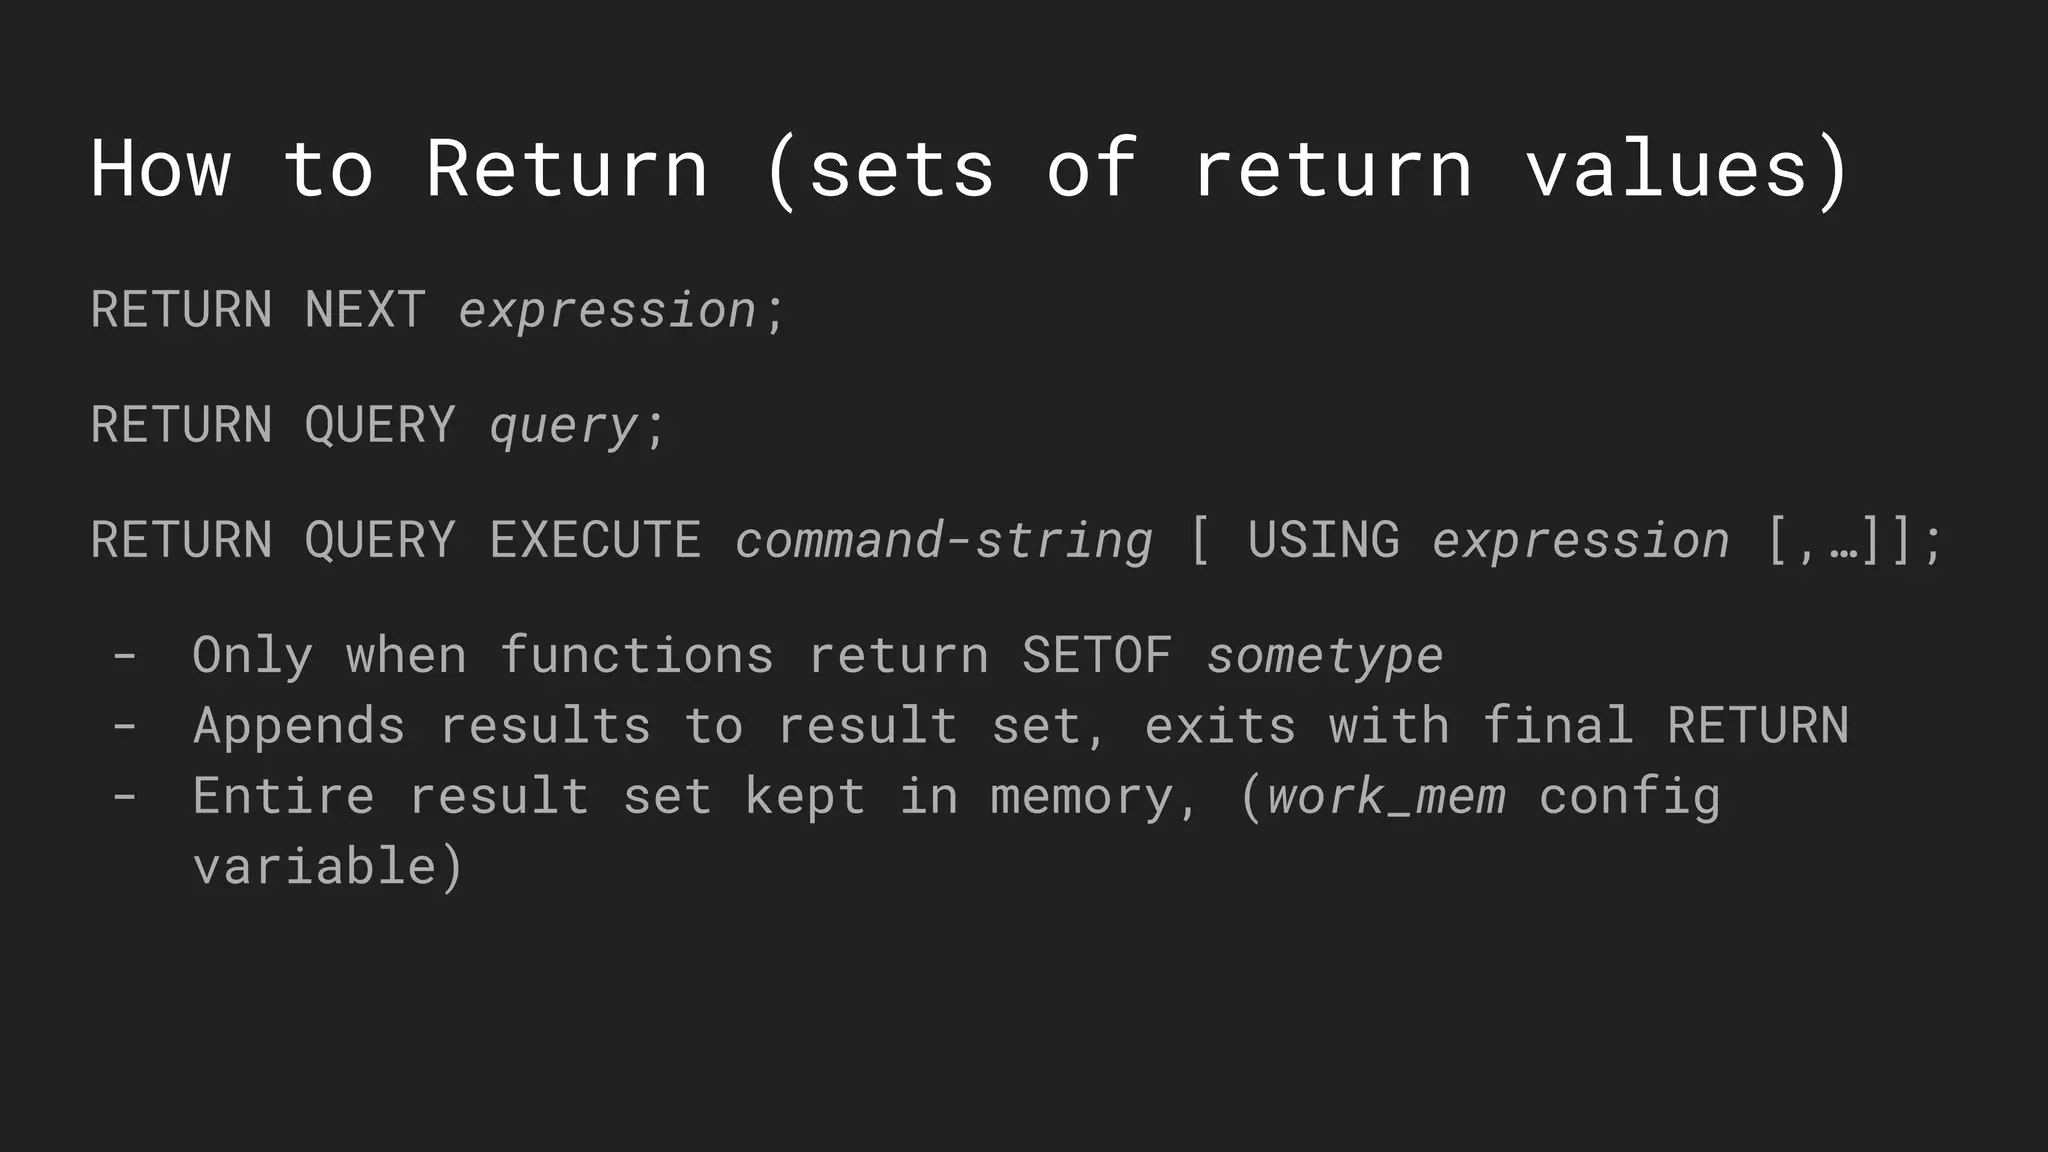Click the italic 'command-string' text
Image resolution: width=2048 pixels, height=1152 pixels.
944,542
